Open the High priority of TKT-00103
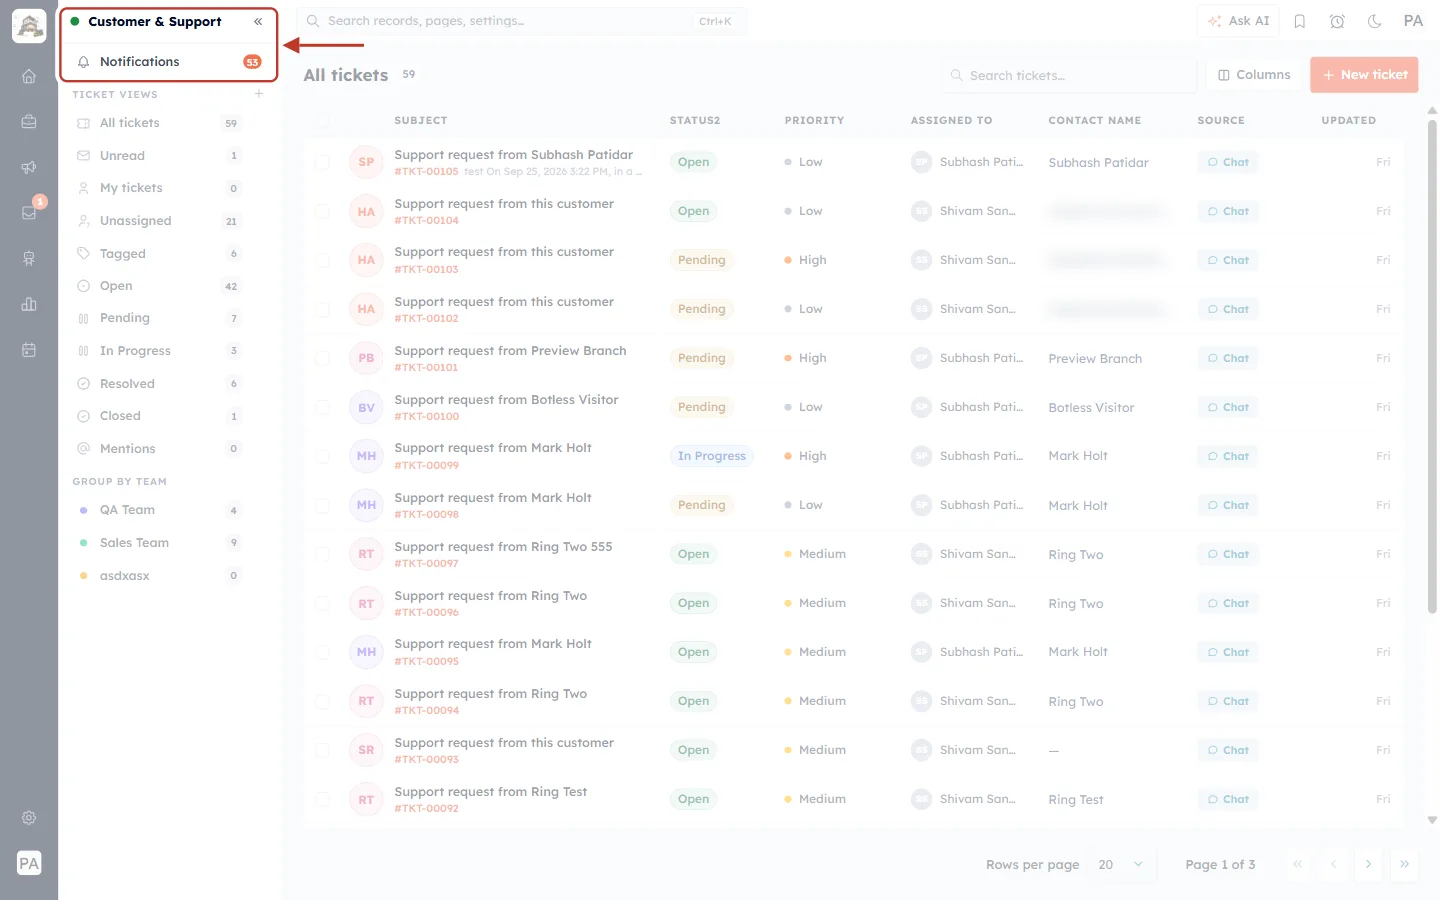This screenshot has width=1440, height=900. [806, 260]
